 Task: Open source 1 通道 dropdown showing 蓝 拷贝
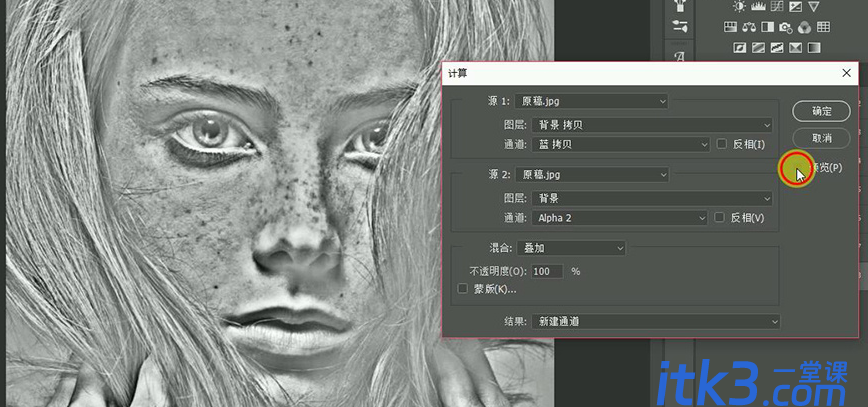point(621,145)
